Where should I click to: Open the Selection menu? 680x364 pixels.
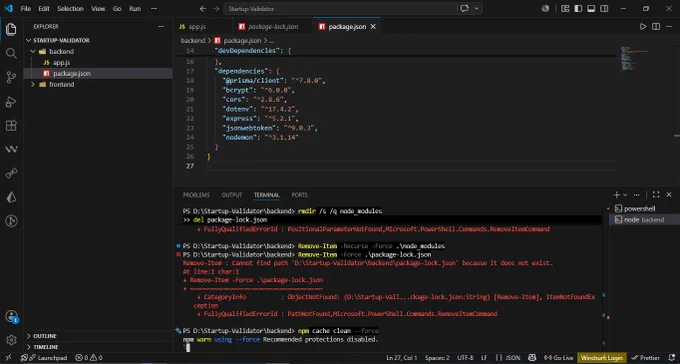coord(70,9)
